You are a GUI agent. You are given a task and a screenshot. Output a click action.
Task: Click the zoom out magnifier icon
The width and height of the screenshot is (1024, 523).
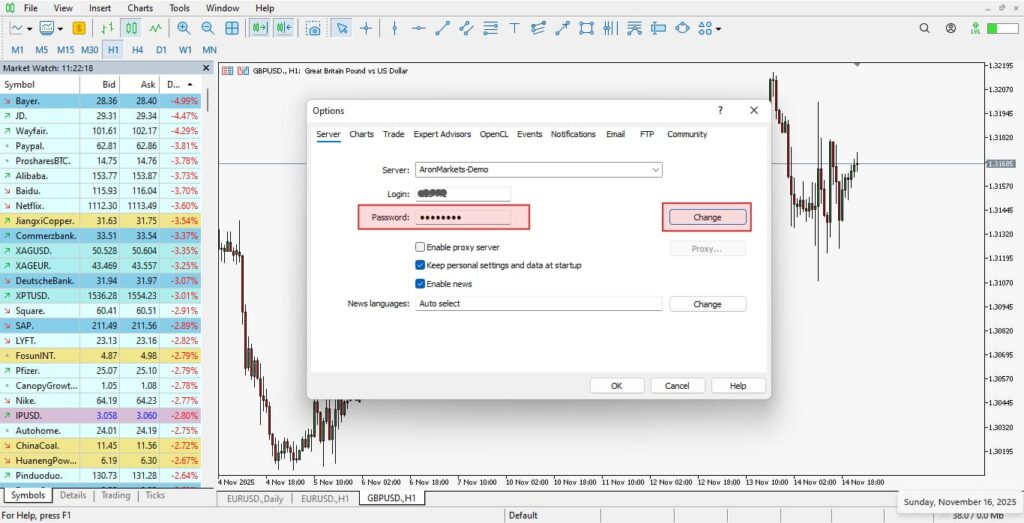[207, 29]
